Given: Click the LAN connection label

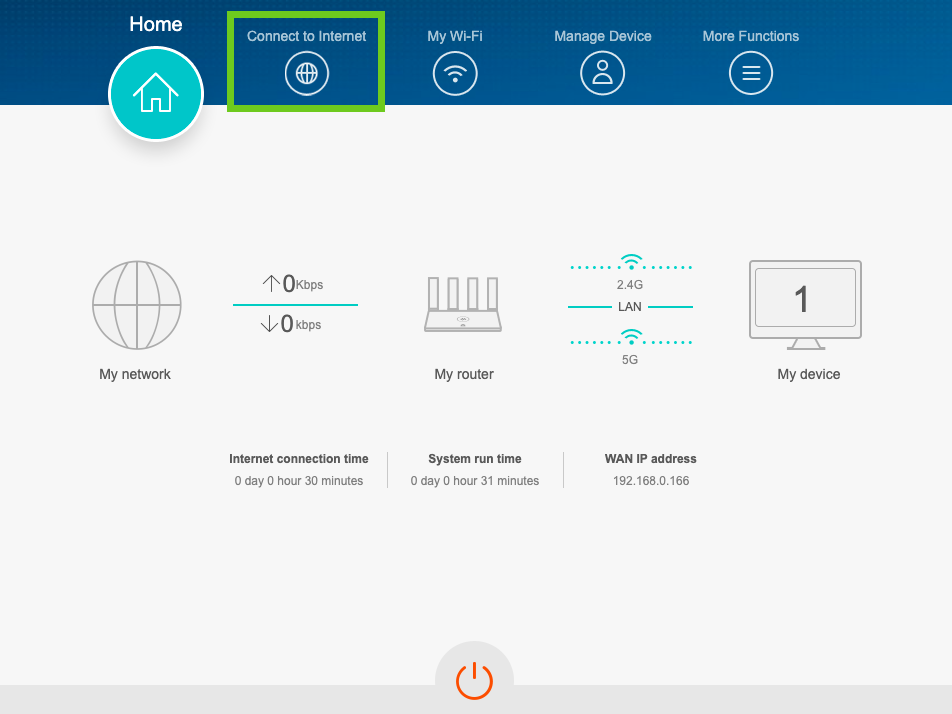Looking at the screenshot, I should [630, 307].
